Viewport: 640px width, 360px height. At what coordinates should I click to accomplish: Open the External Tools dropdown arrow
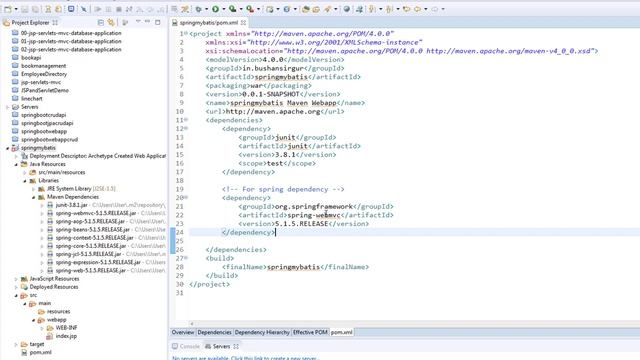258,9
